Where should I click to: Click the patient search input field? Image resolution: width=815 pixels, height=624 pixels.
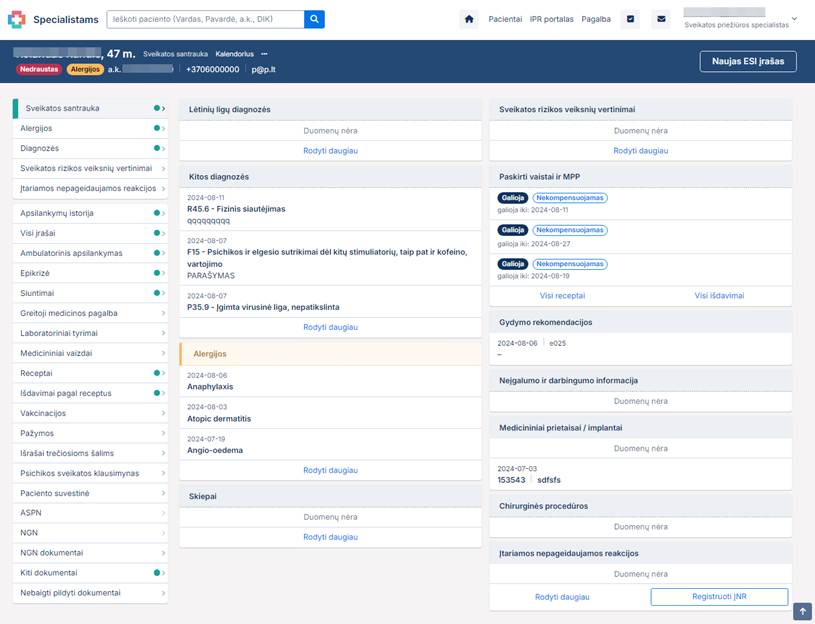pos(204,19)
